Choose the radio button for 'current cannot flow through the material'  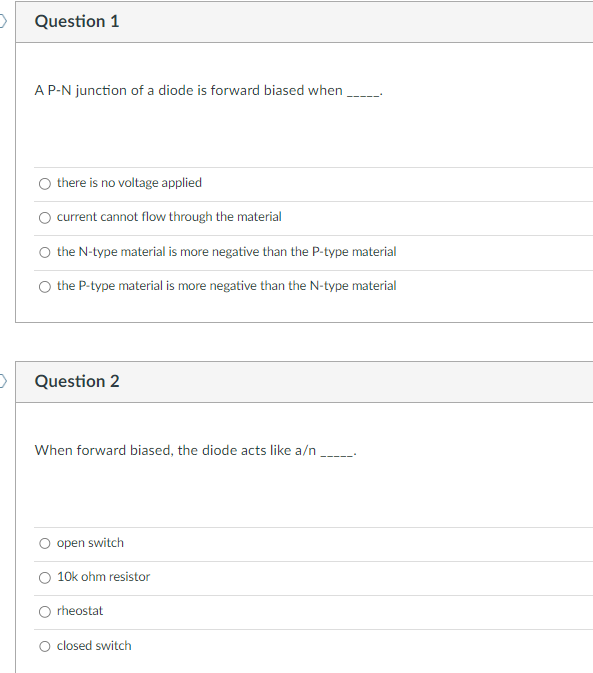click(x=45, y=218)
